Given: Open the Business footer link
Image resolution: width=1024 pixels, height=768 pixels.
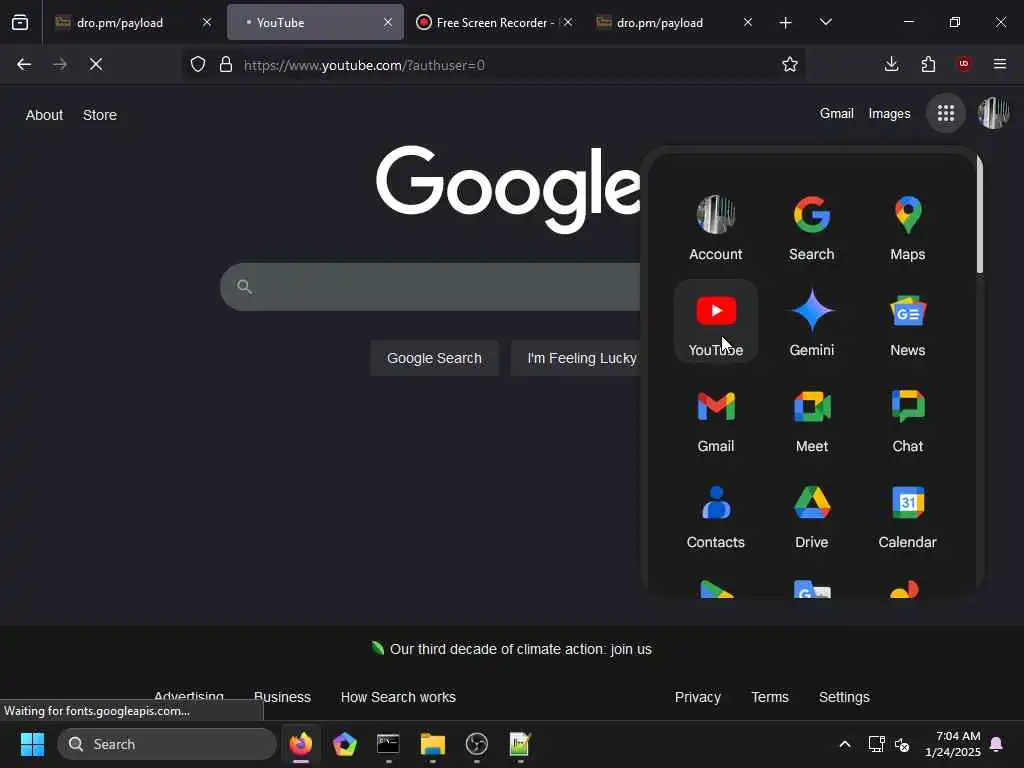Looking at the screenshot, I should (x=282, y=697).
